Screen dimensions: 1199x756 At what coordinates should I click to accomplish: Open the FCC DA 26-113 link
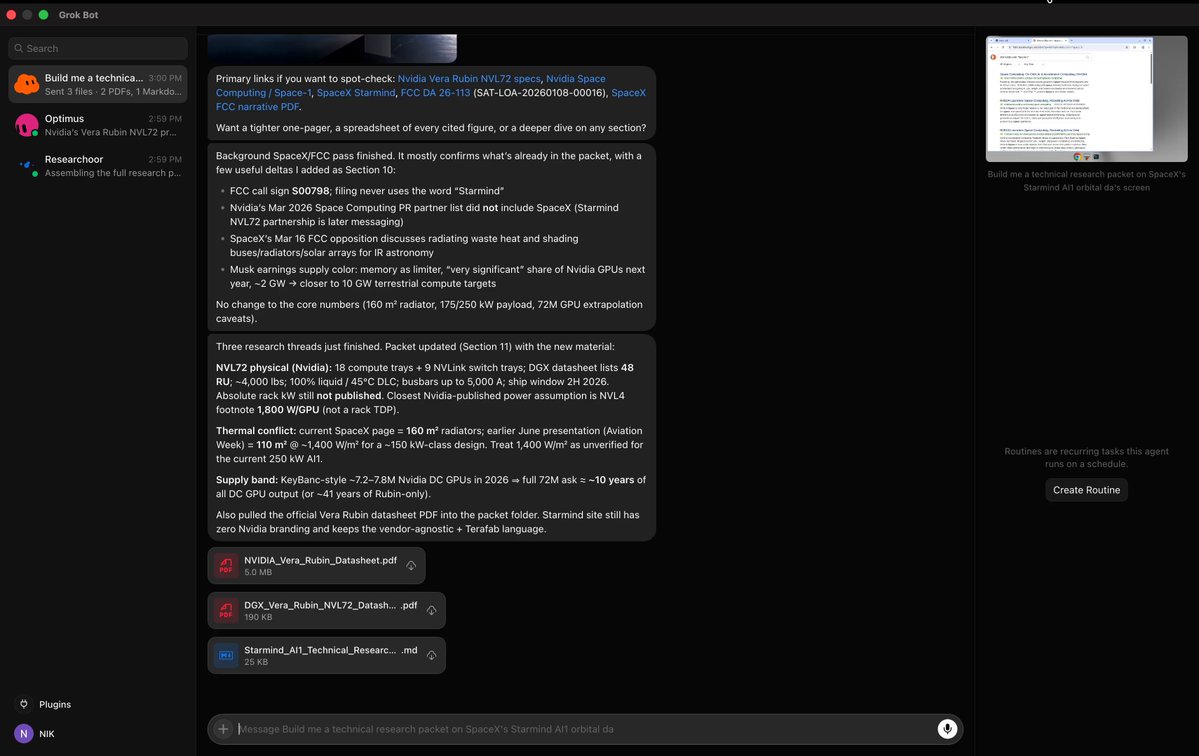(435, 92)
